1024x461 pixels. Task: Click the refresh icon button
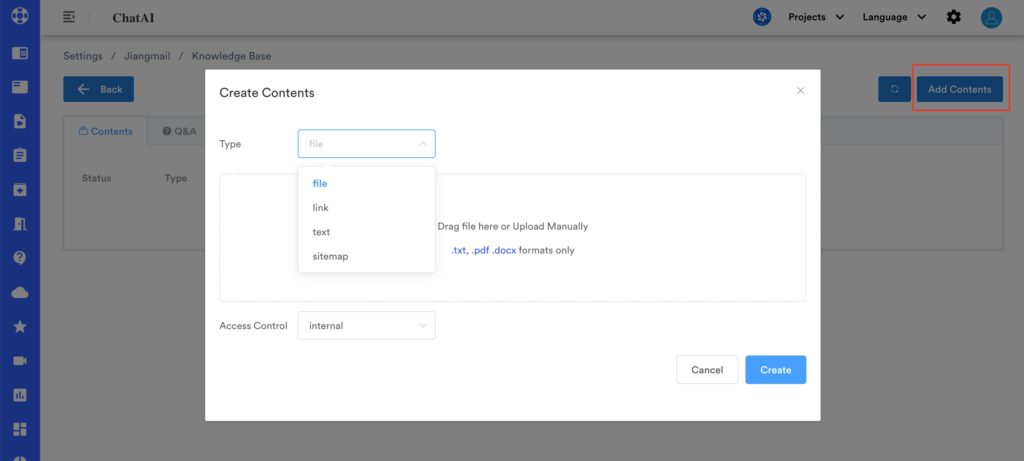894,89
